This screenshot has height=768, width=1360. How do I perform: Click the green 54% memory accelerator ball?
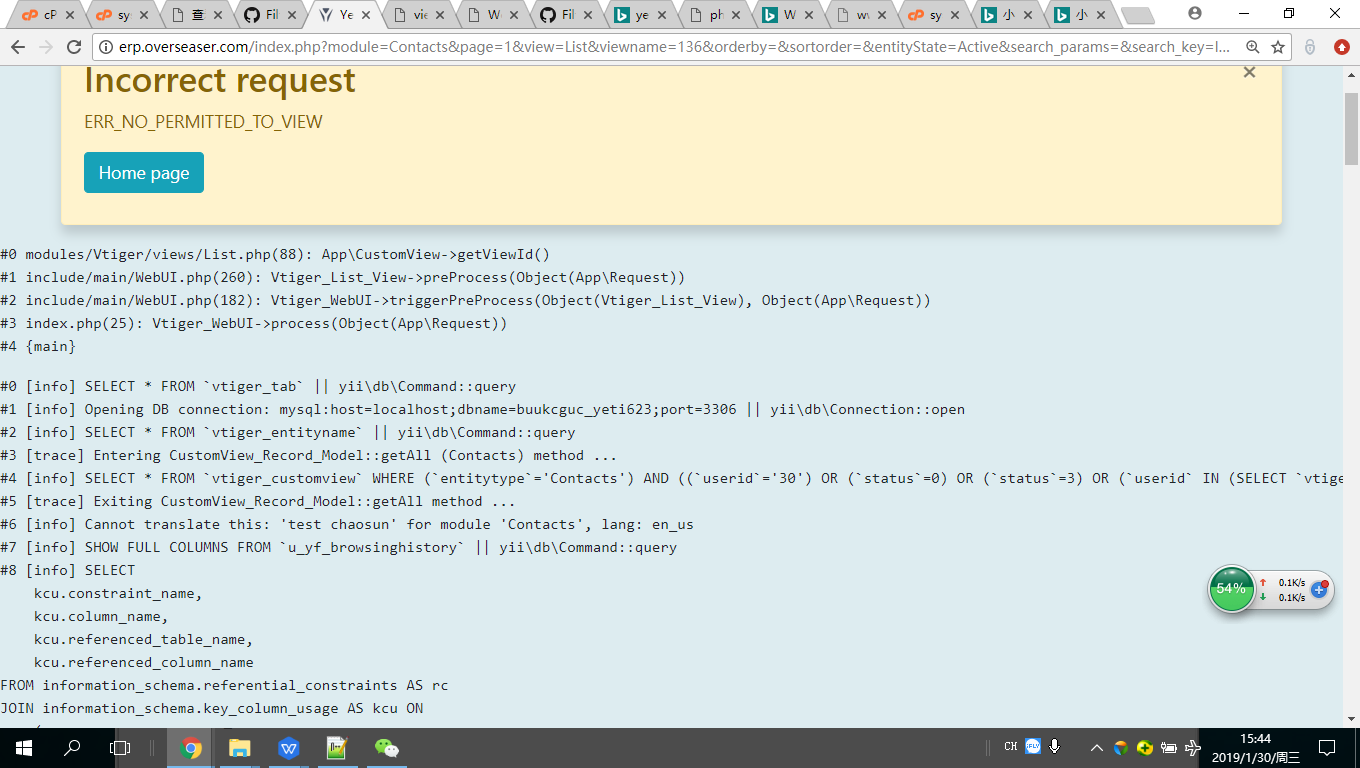(1231, 589)
